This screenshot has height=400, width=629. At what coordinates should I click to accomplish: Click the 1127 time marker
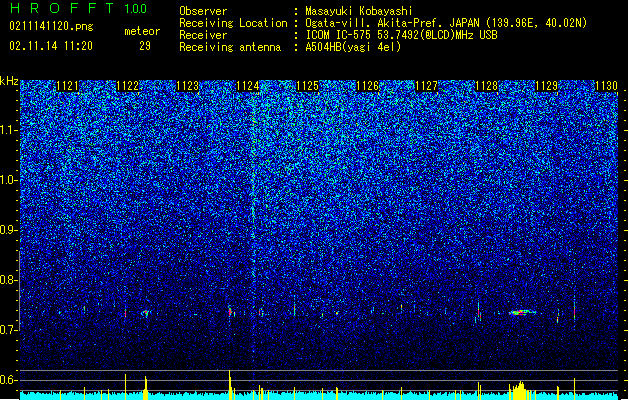[x=427, y=86]
